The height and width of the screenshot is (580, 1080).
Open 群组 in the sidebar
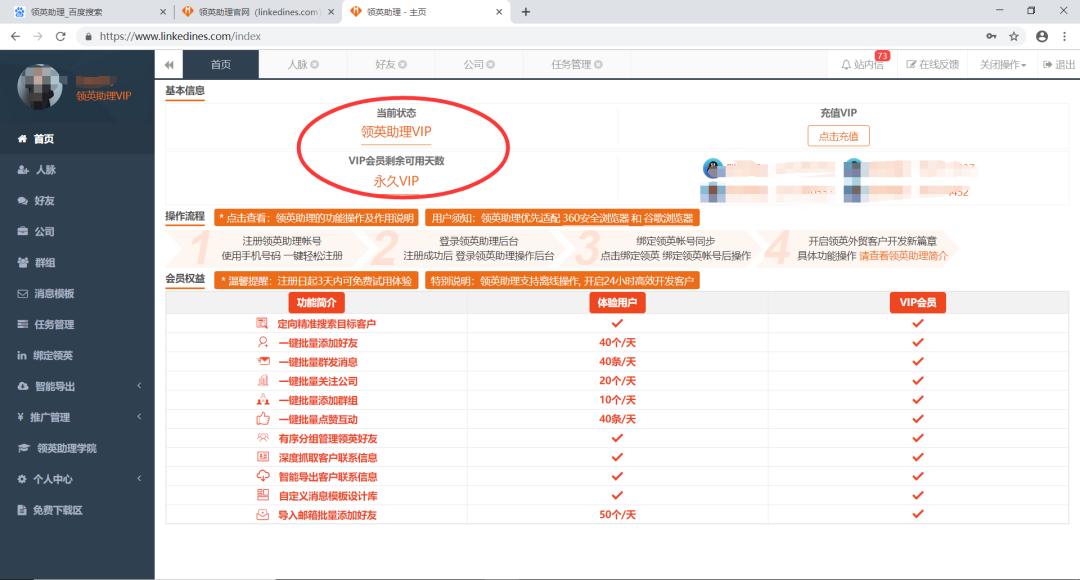coord(77,262)
